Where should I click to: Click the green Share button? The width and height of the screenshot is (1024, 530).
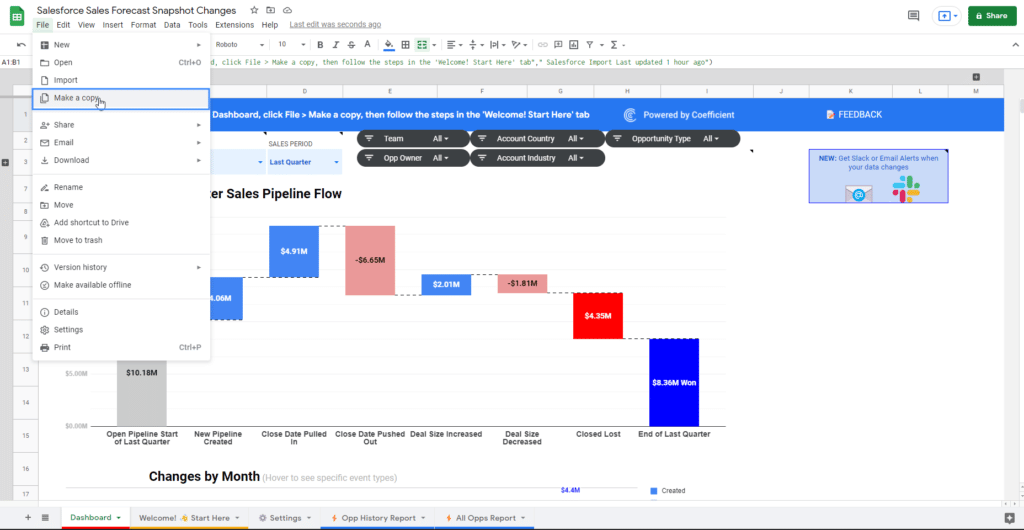coord(993,16)
